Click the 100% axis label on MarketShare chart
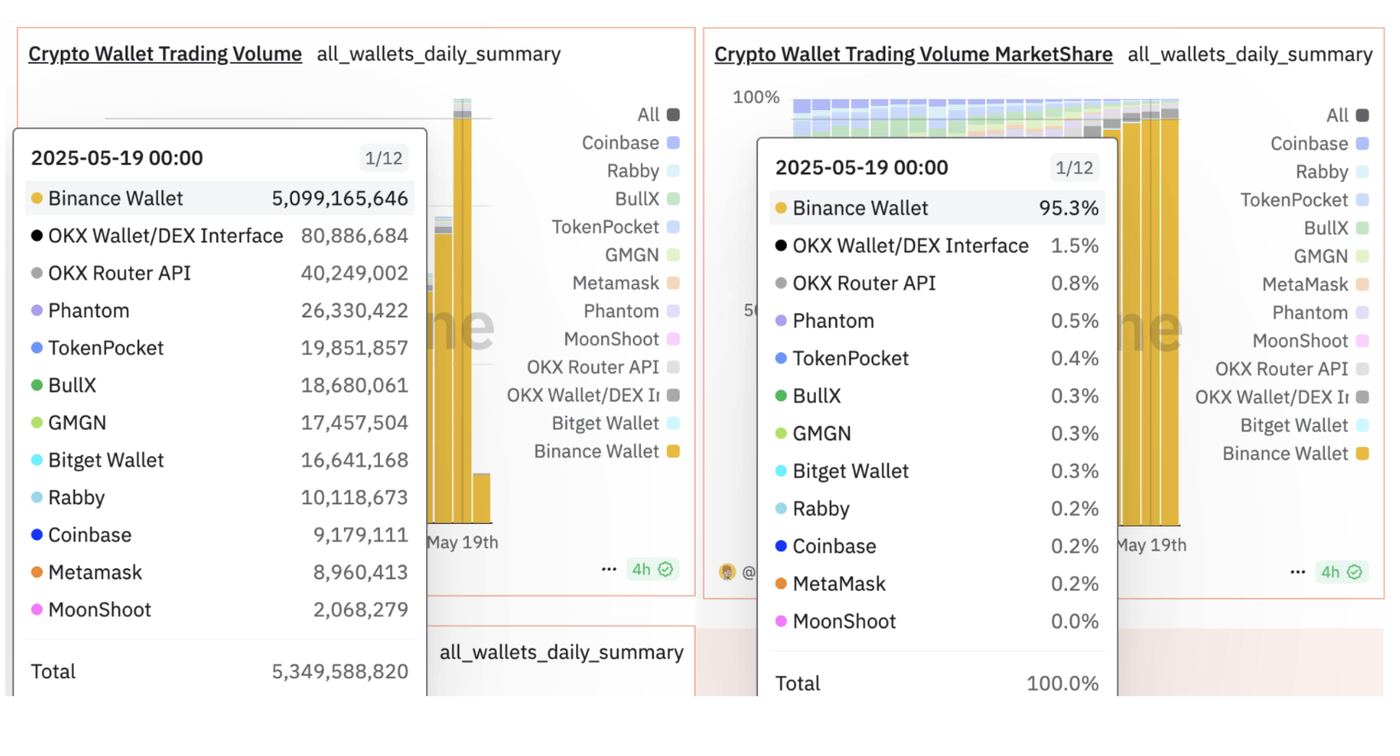1400x756 pixels. coord(756,97)
